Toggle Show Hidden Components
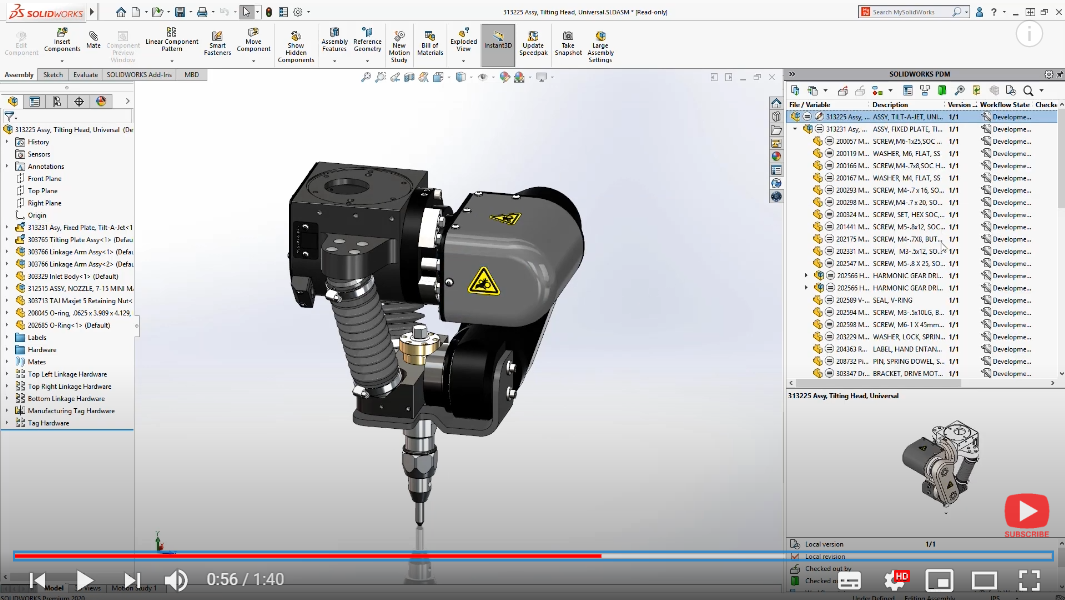 tap(295, 44)
